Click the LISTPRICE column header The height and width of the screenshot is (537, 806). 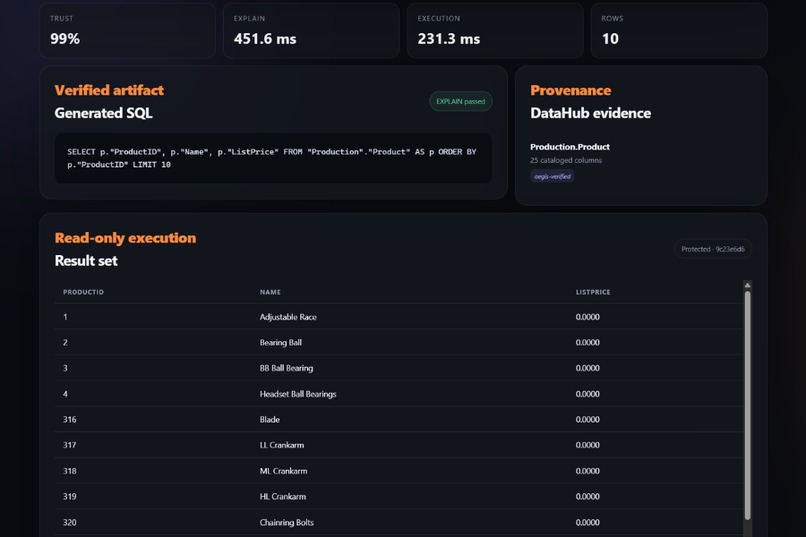point(593,292)
